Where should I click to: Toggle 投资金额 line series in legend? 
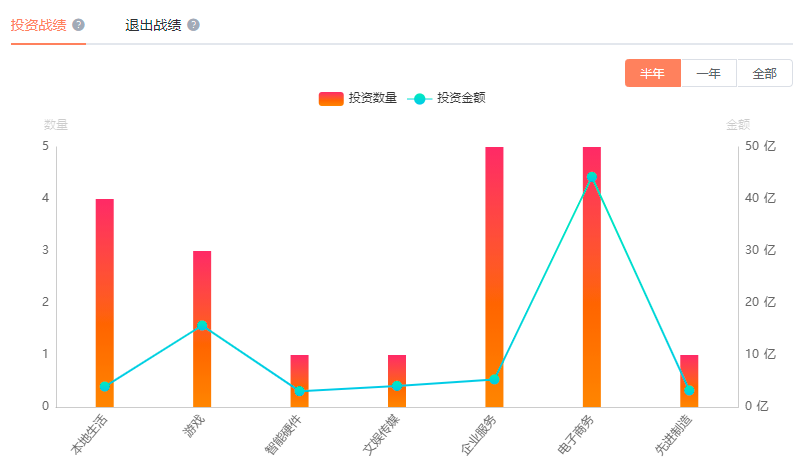pos(461,98)
